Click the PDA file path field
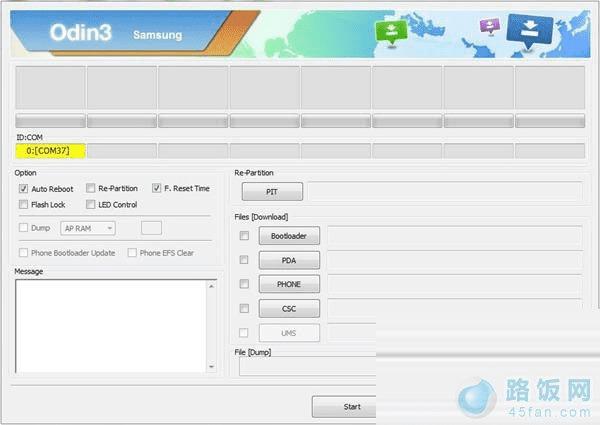 tap(455, 260)
